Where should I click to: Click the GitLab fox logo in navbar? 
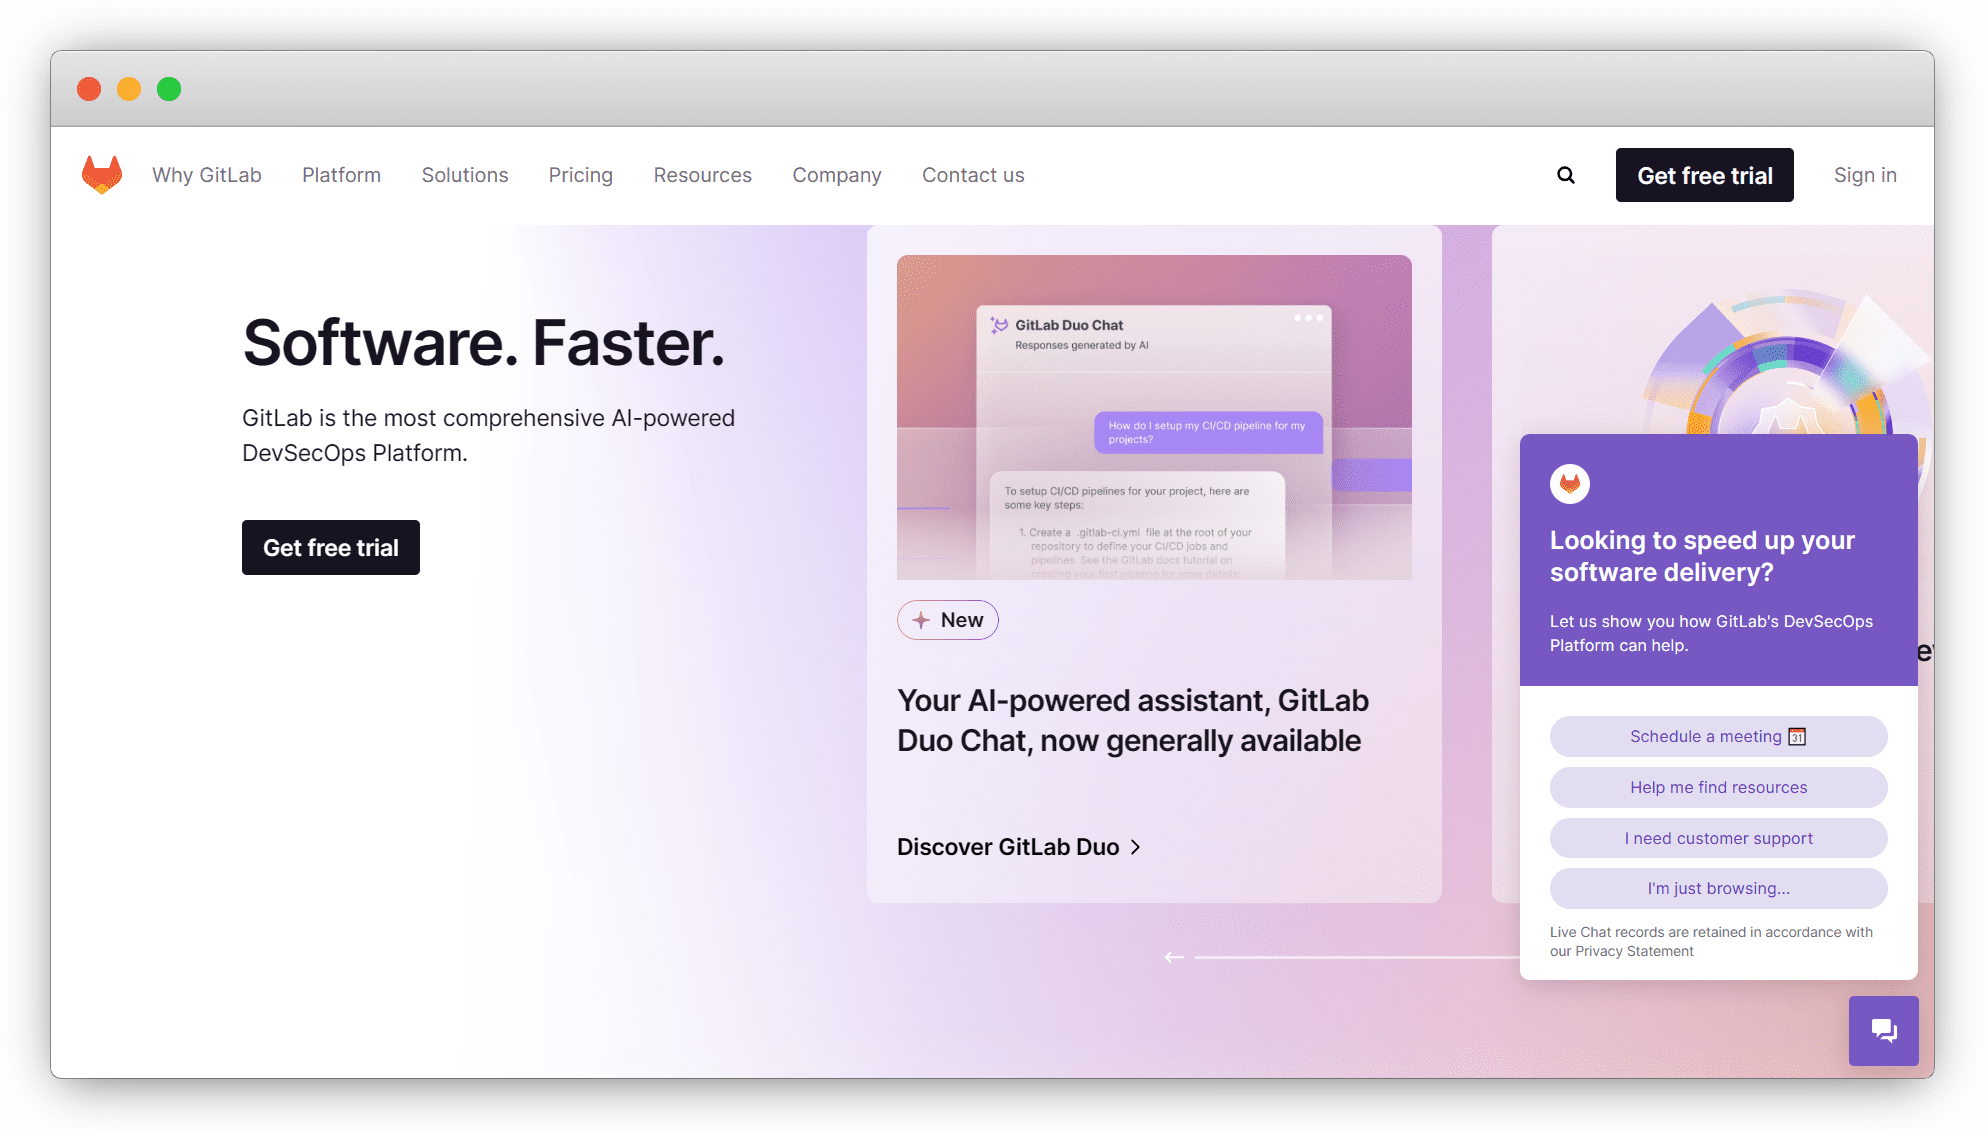(101, 175)
